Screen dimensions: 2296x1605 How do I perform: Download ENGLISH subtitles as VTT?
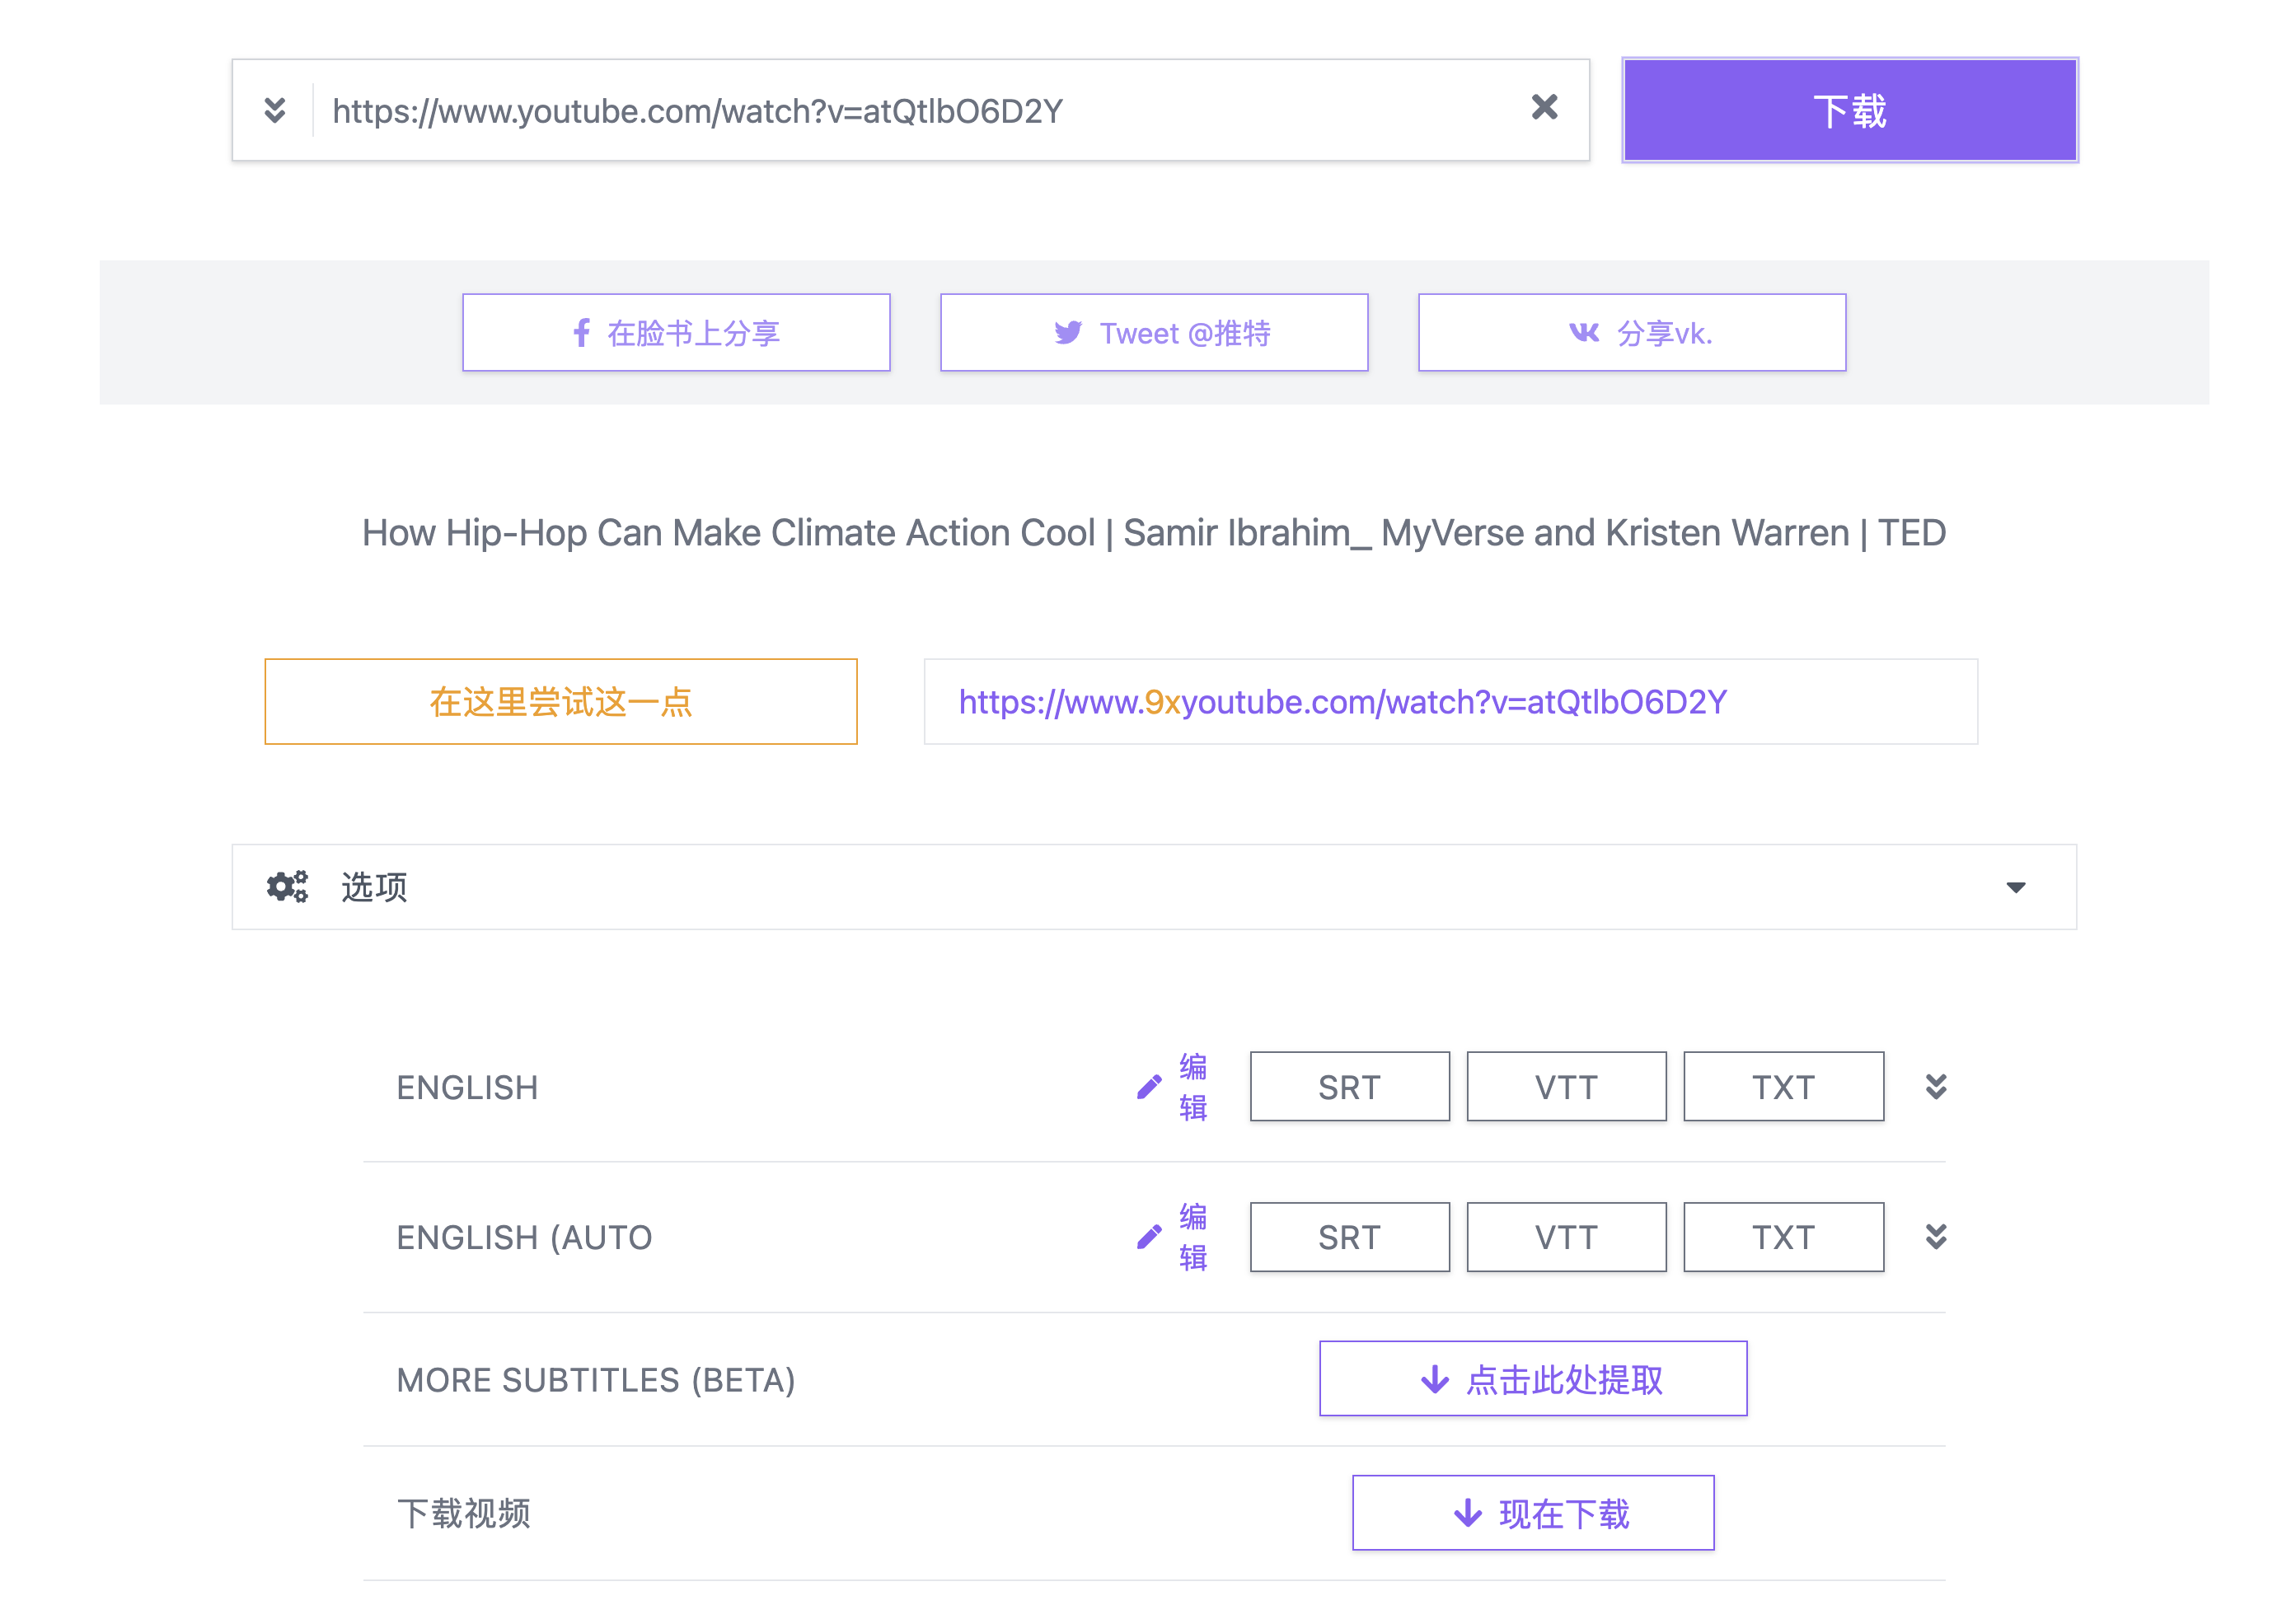pyautogui.click(x=1566, y=1087)
